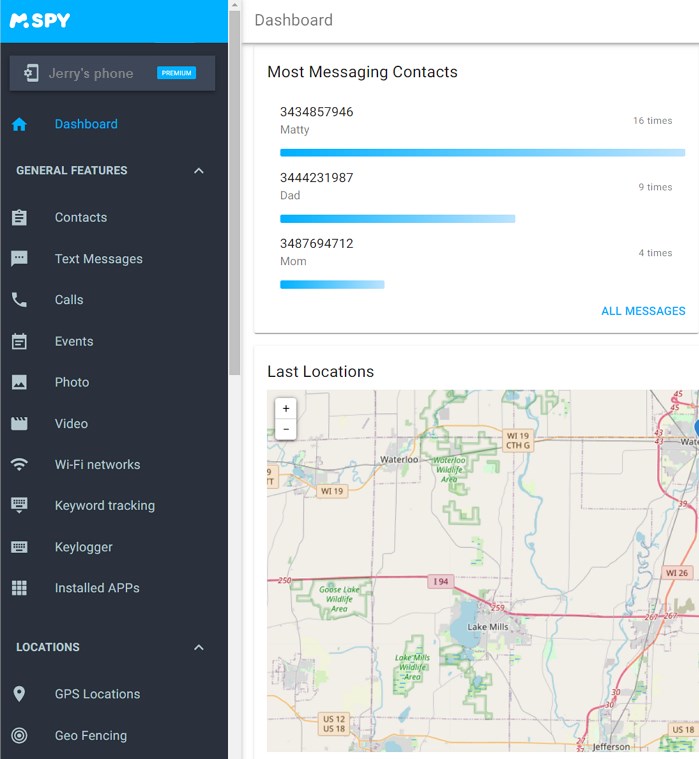Viewport: 699px width, 759px height.
Task: Click the Keylogger keyboard icon
Action: 19,547
